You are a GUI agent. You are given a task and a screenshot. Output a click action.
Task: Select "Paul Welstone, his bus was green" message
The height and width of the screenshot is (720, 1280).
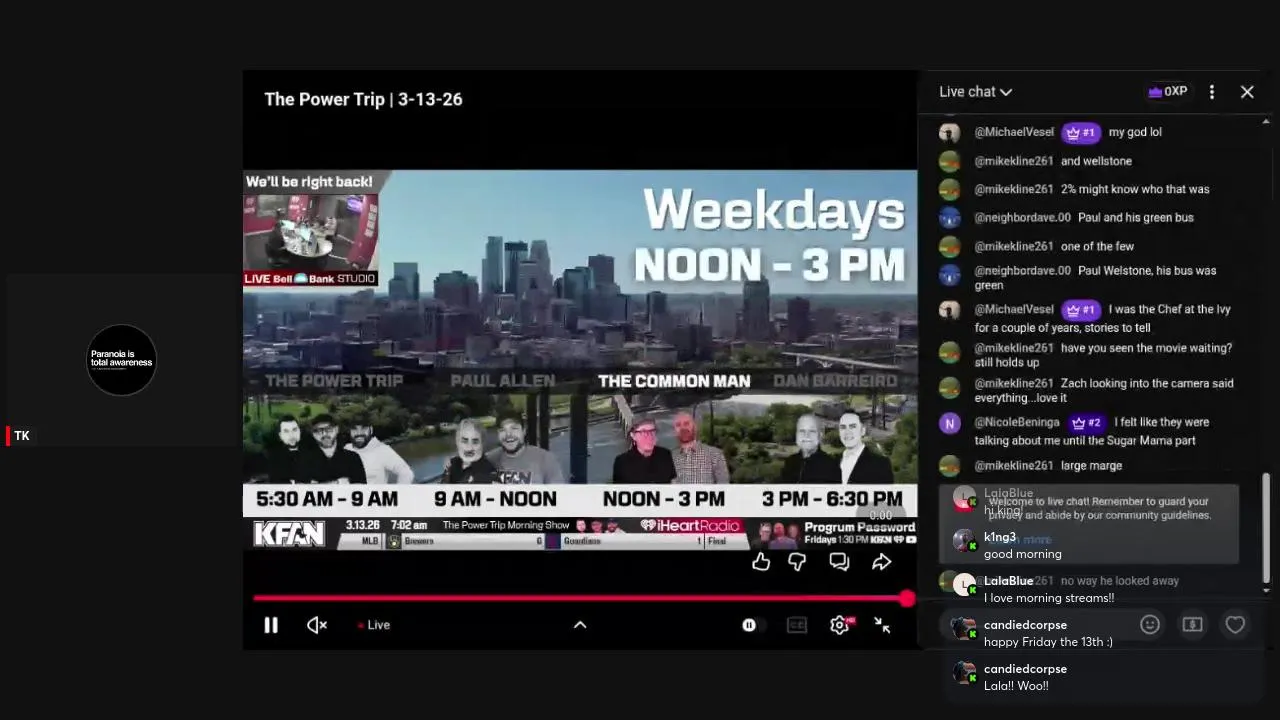1095,277
